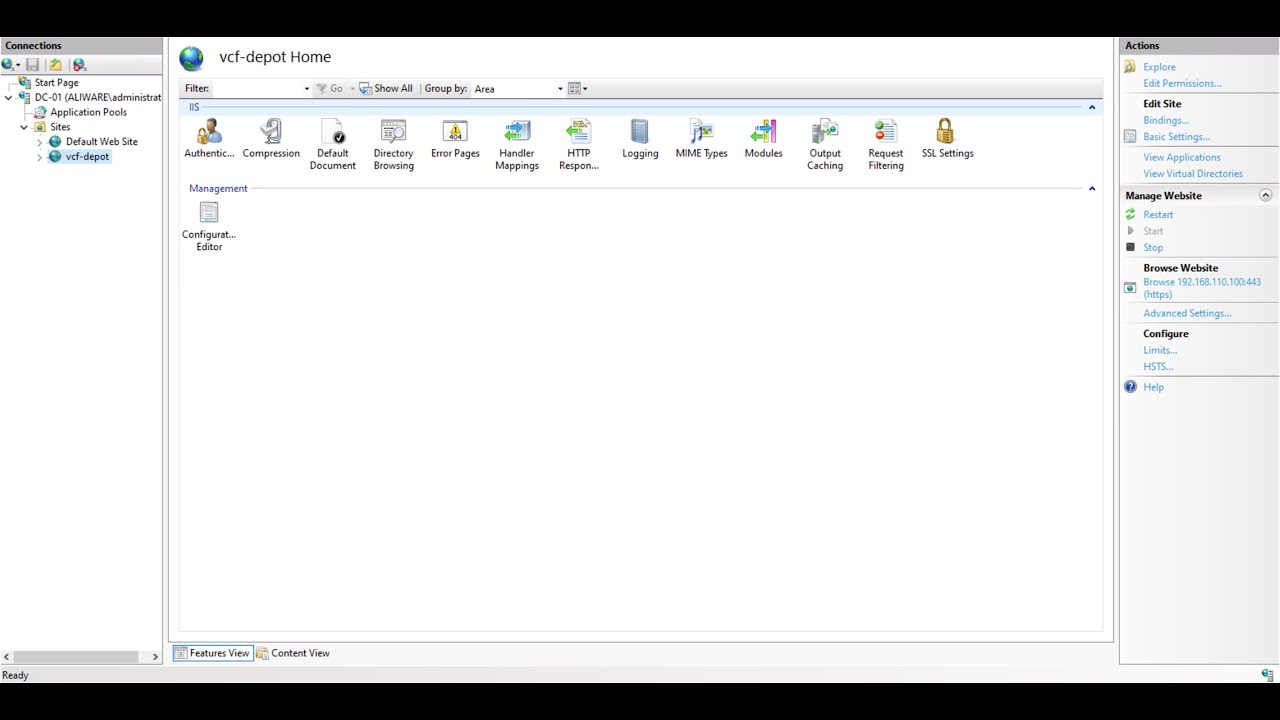The width and height of the screenshot is (1280, 720).
Task: Click the Basic Settings page icon
Action: [1130, 137]
